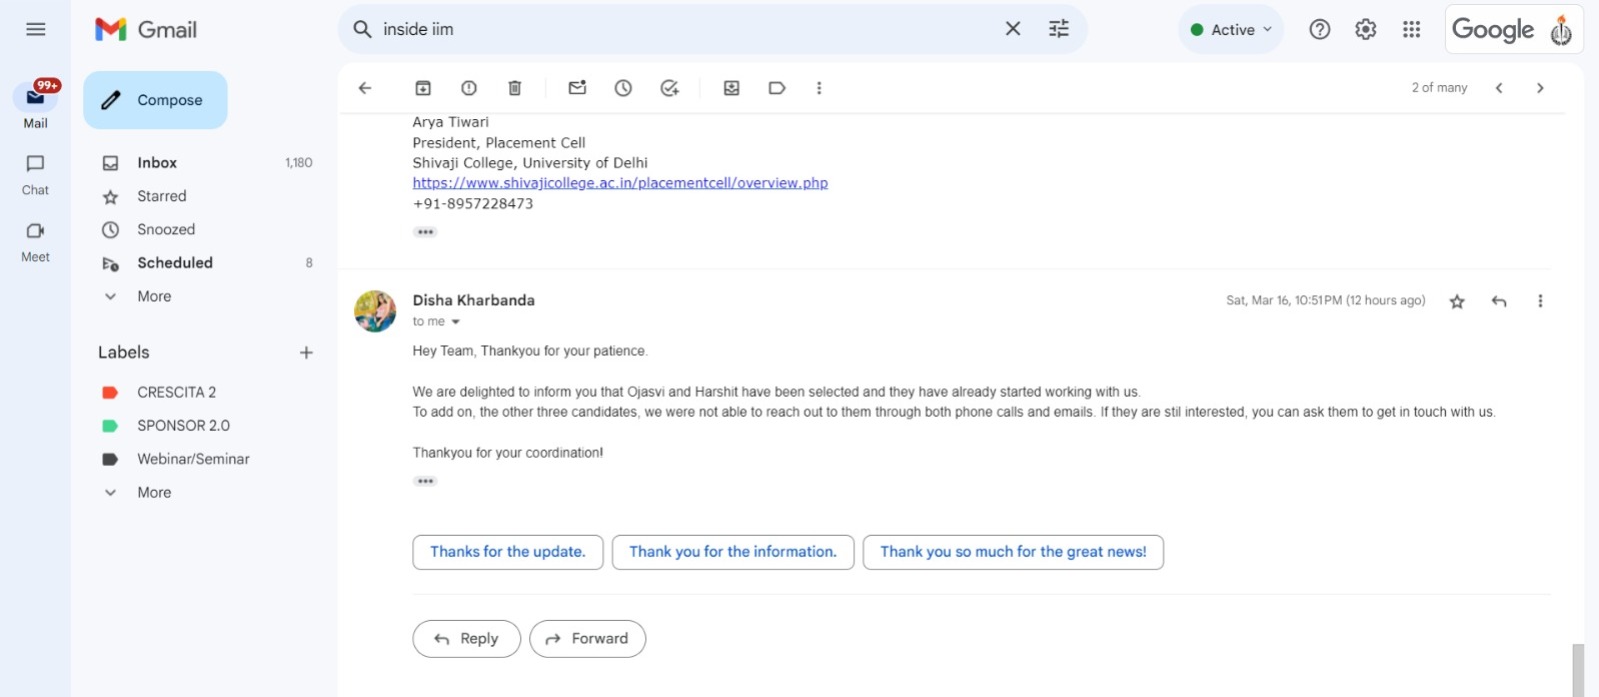Show search options filter icon

(1059, 29)
